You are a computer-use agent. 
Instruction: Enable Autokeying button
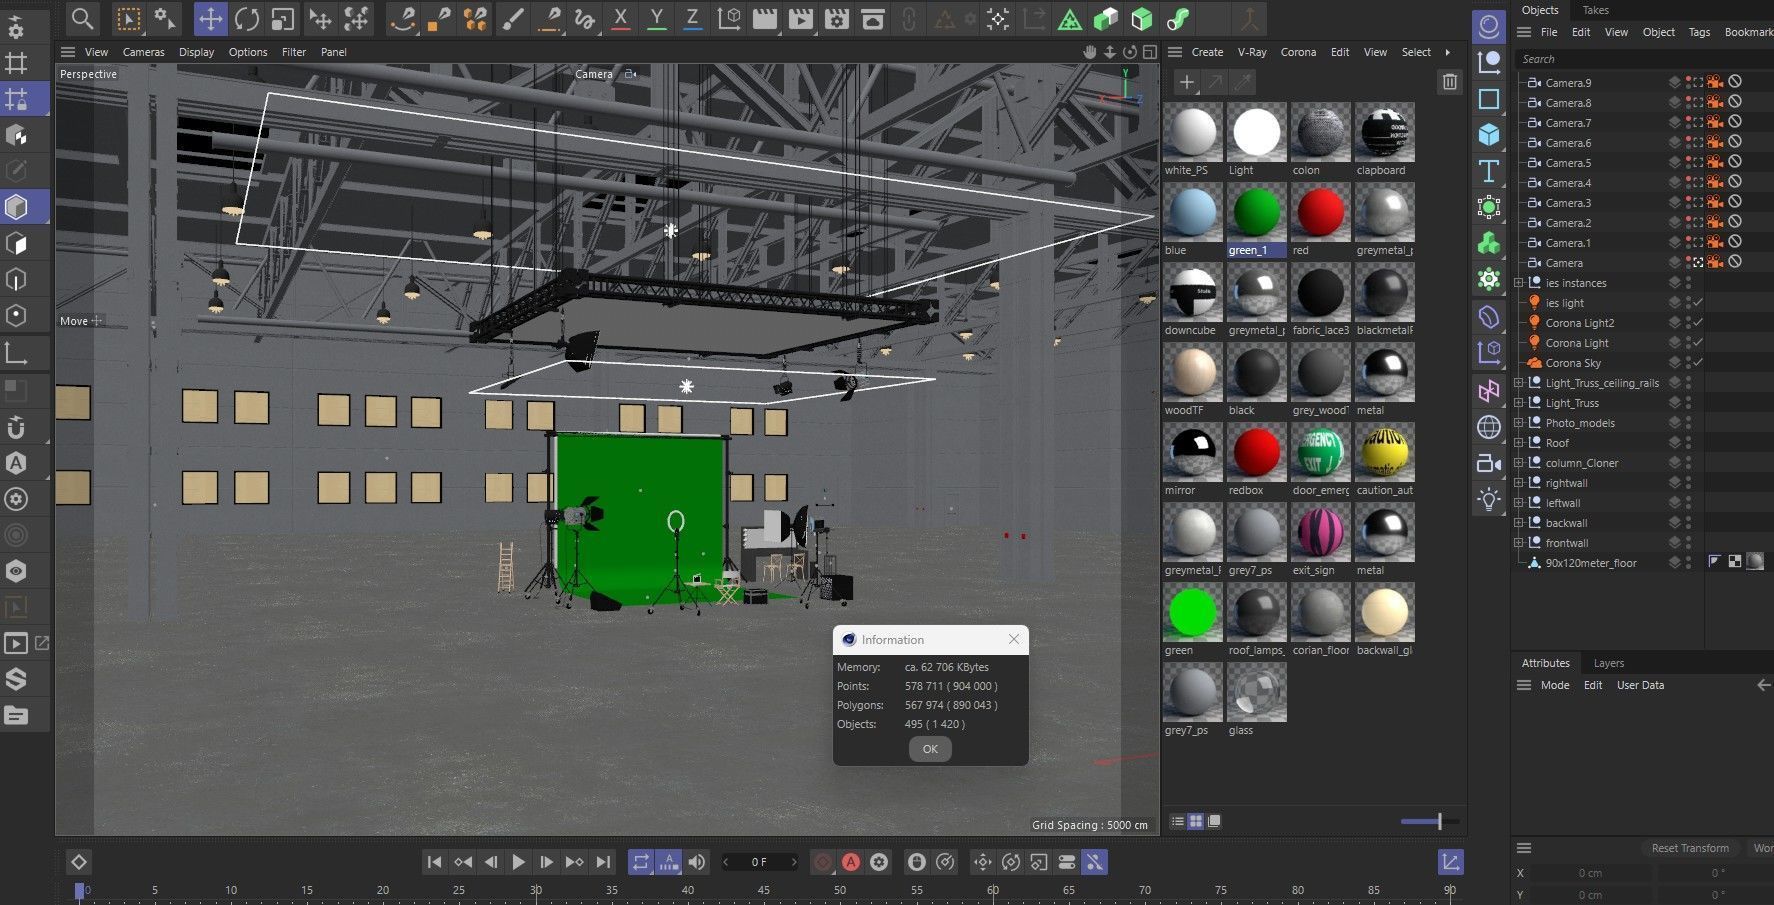(851, 862)
